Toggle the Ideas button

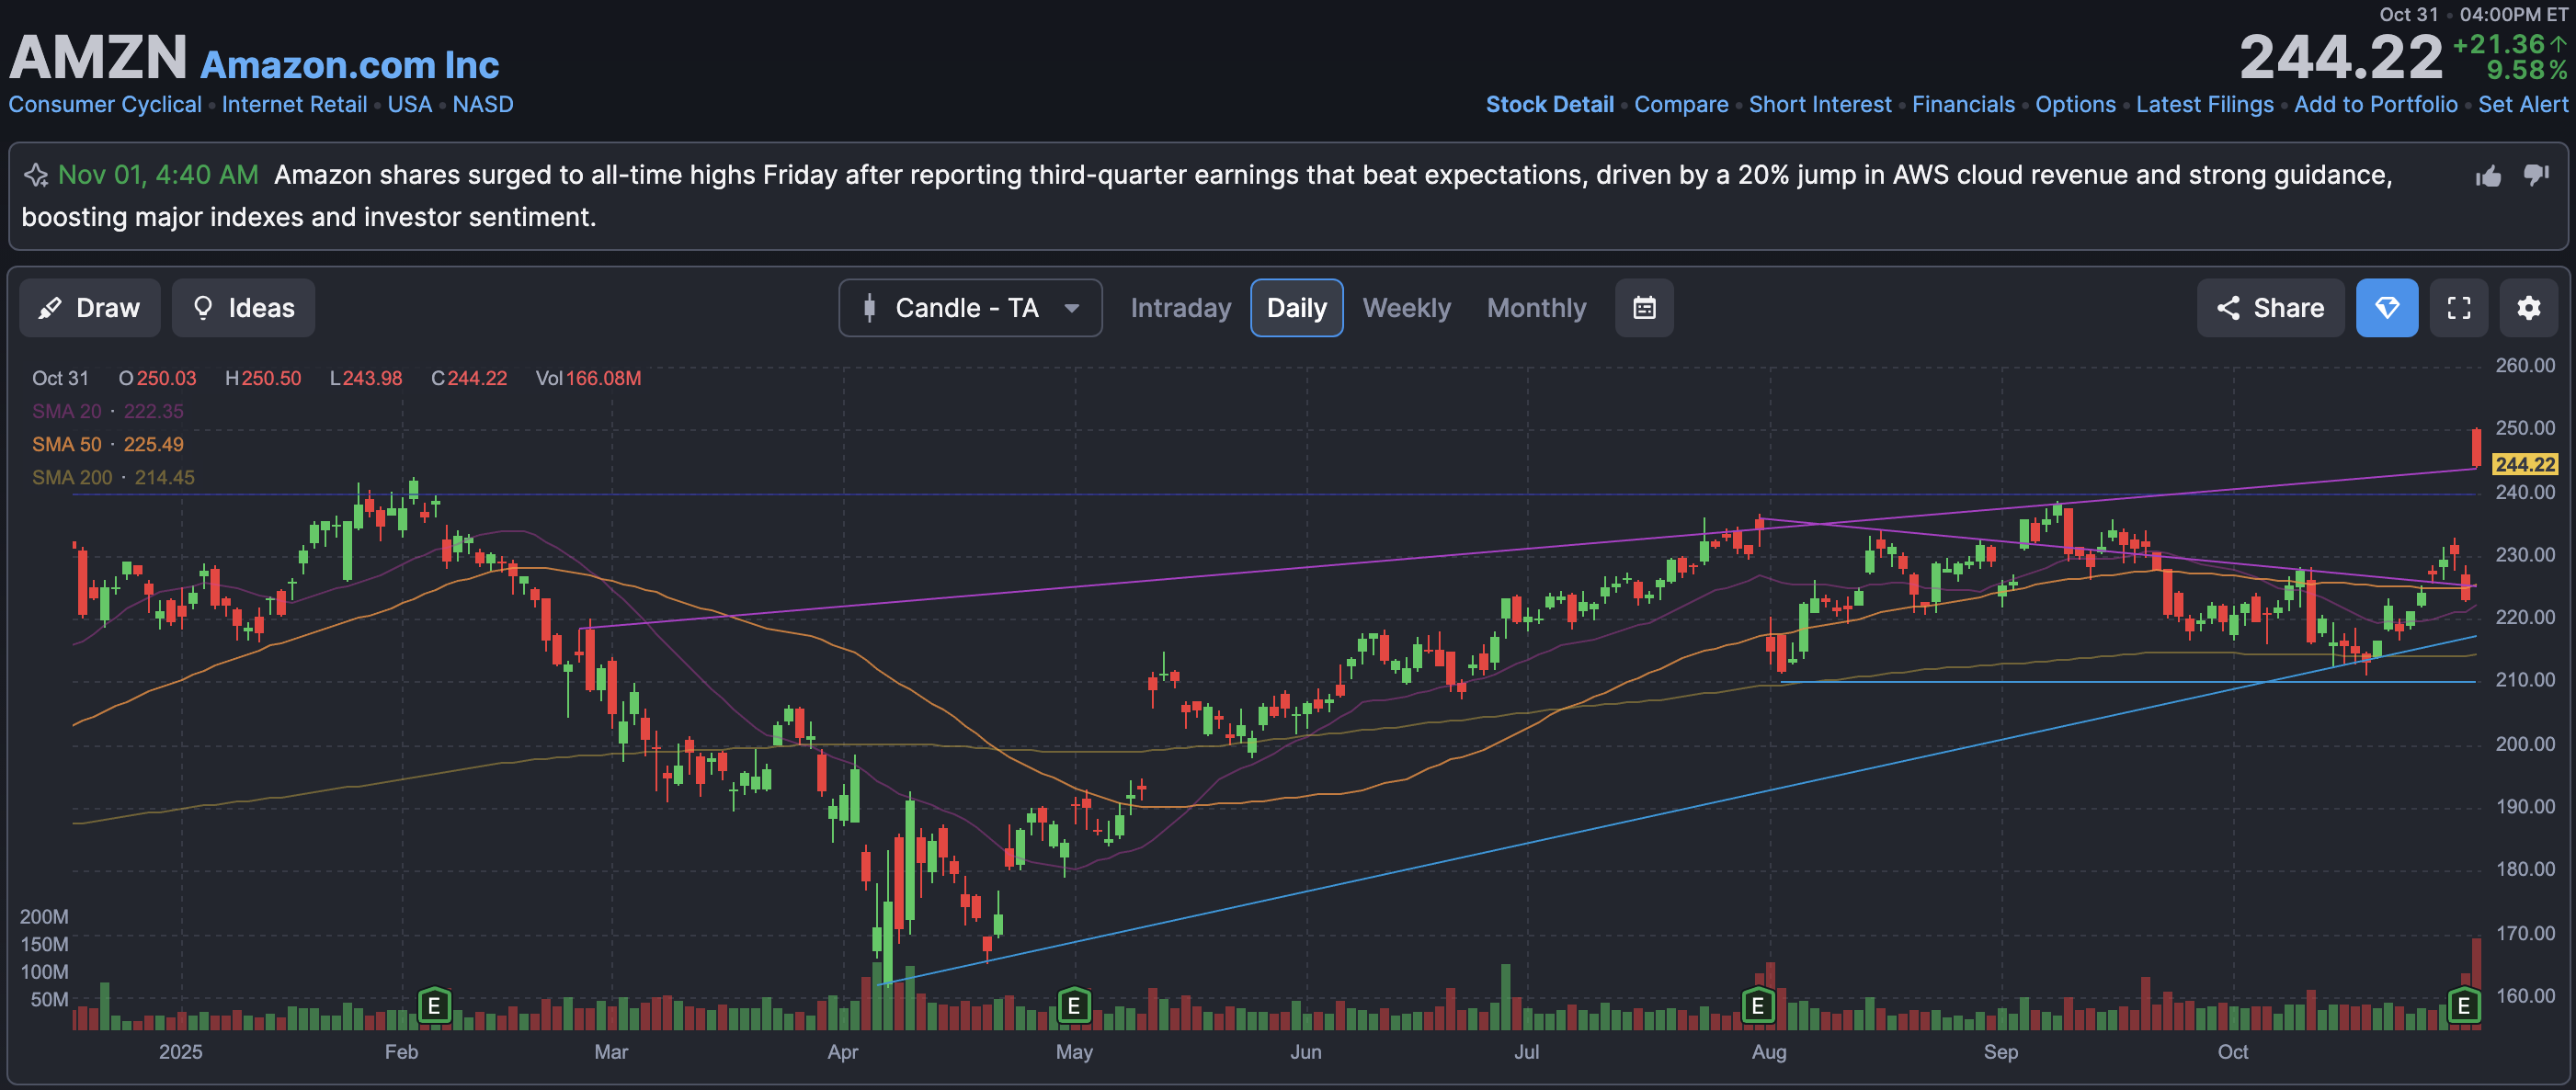coord(243,308)
